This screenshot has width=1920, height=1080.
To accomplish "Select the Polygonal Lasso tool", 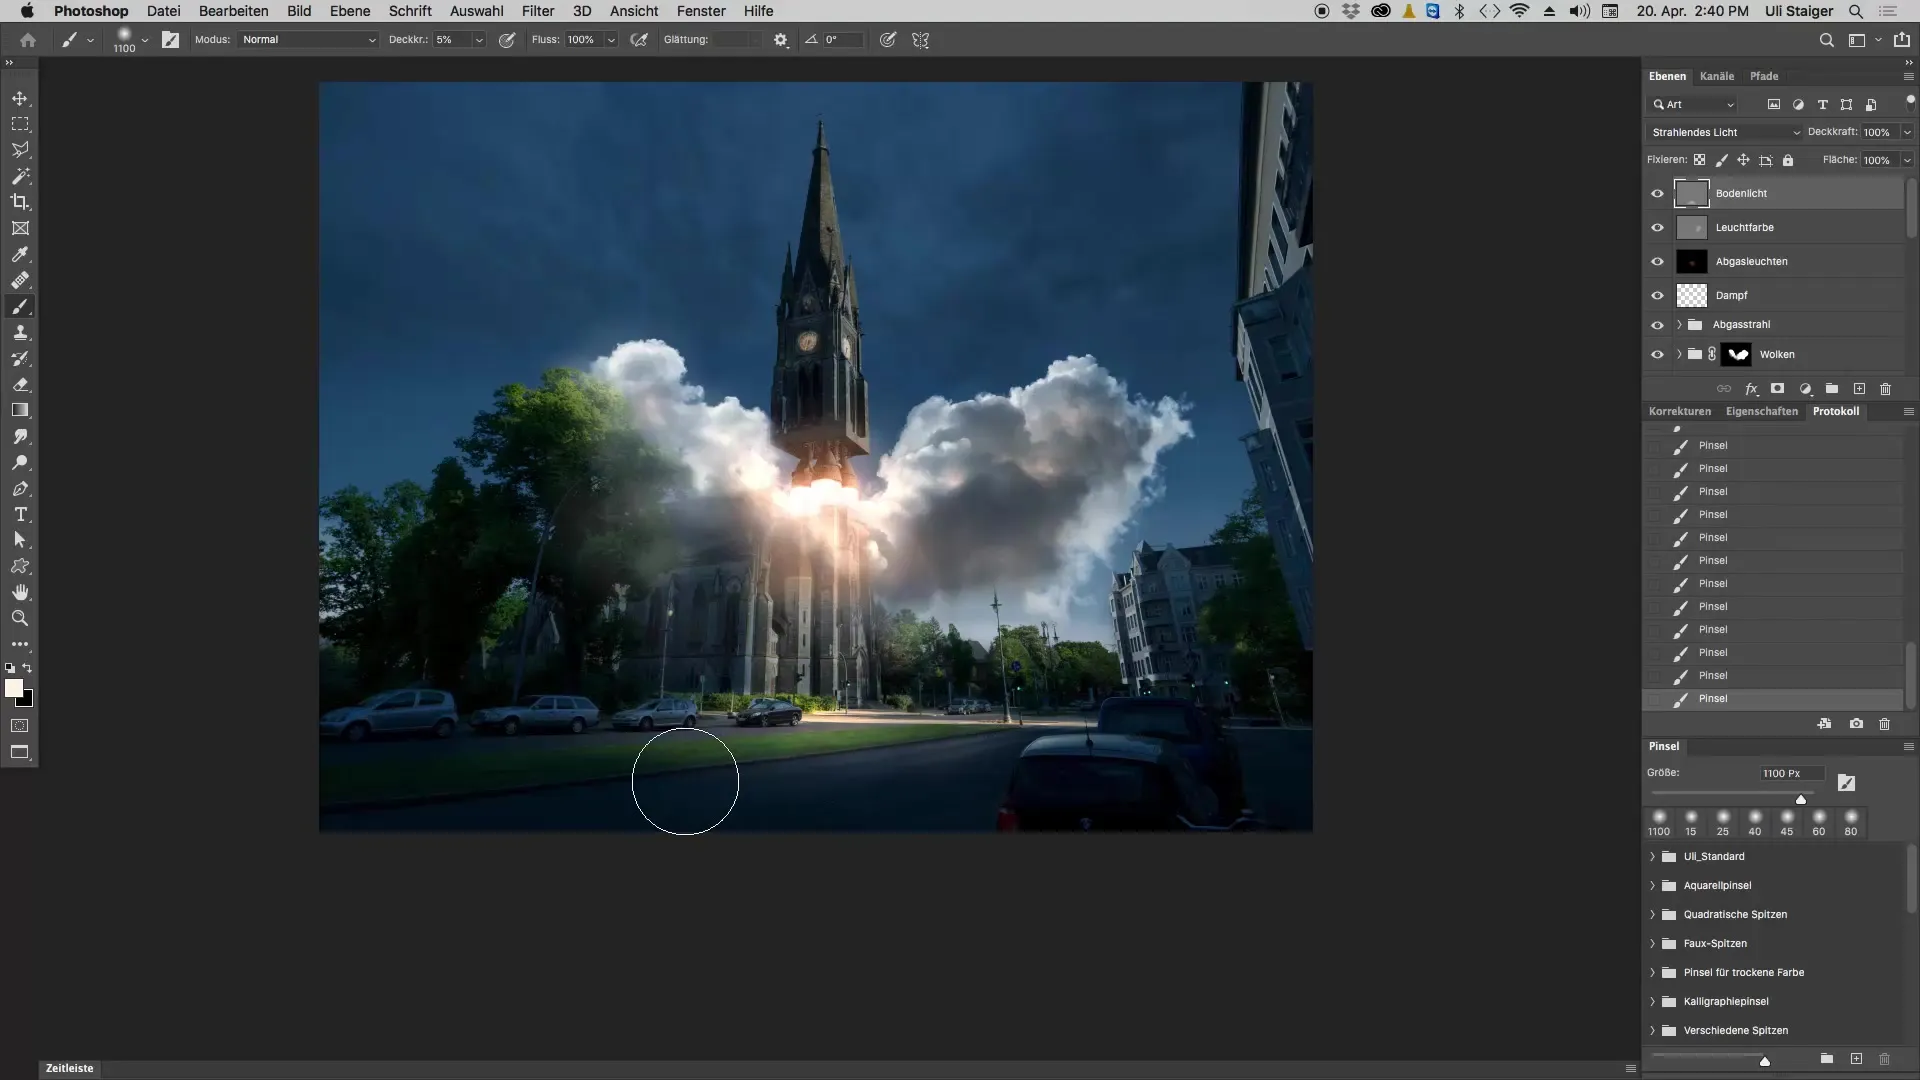I will coord(20,150).
